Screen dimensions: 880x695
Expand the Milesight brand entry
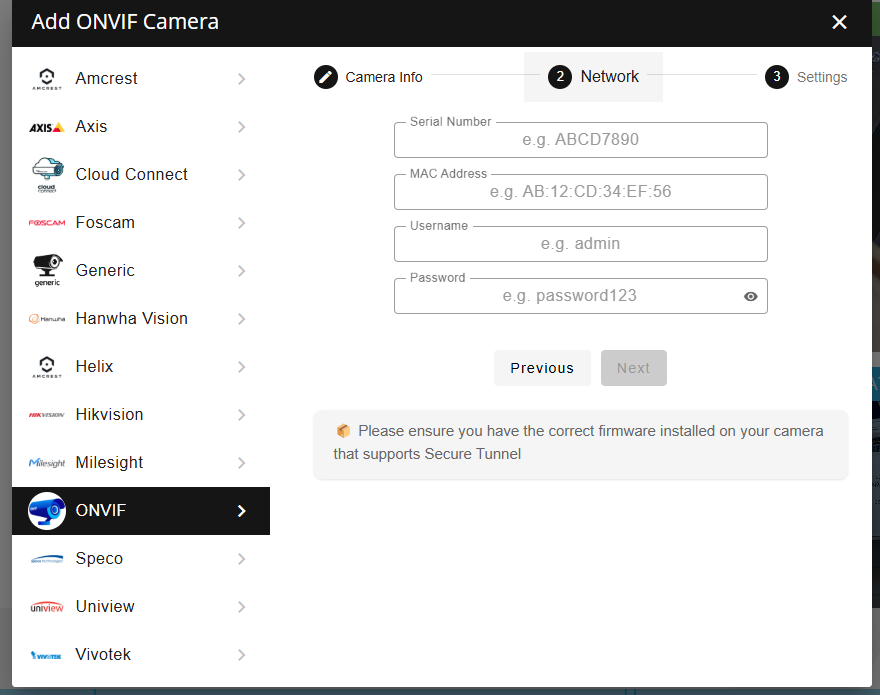coord(241,462)
